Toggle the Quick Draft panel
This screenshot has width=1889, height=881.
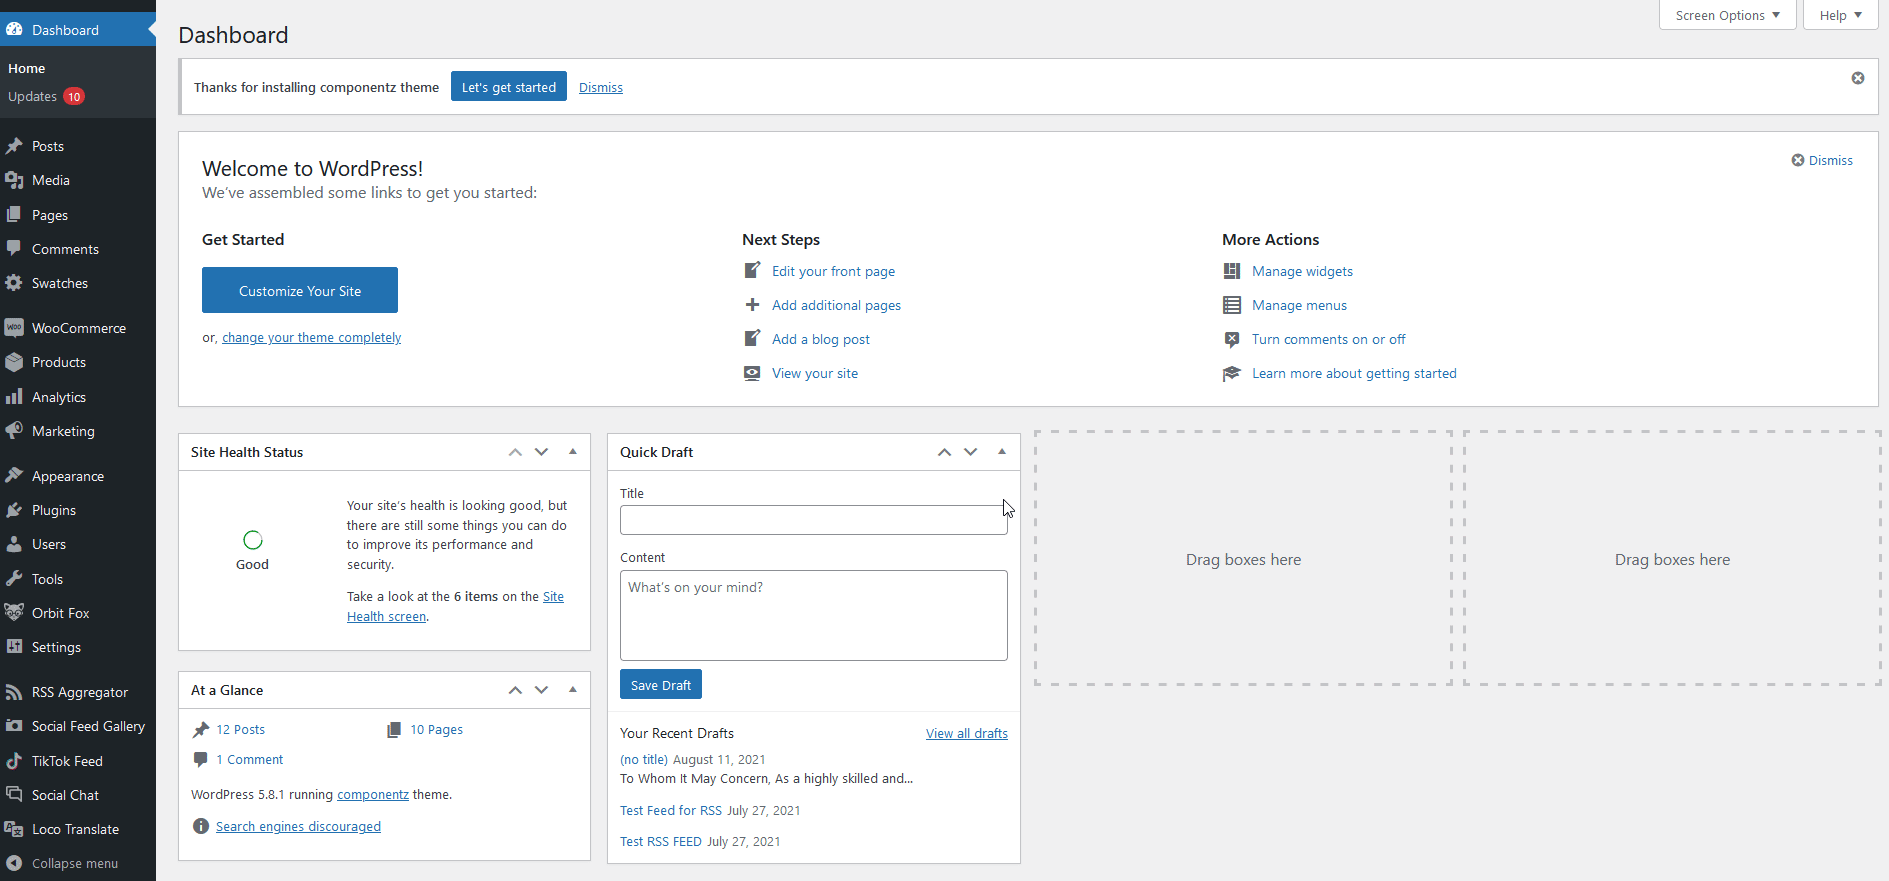pos(1002,452)
